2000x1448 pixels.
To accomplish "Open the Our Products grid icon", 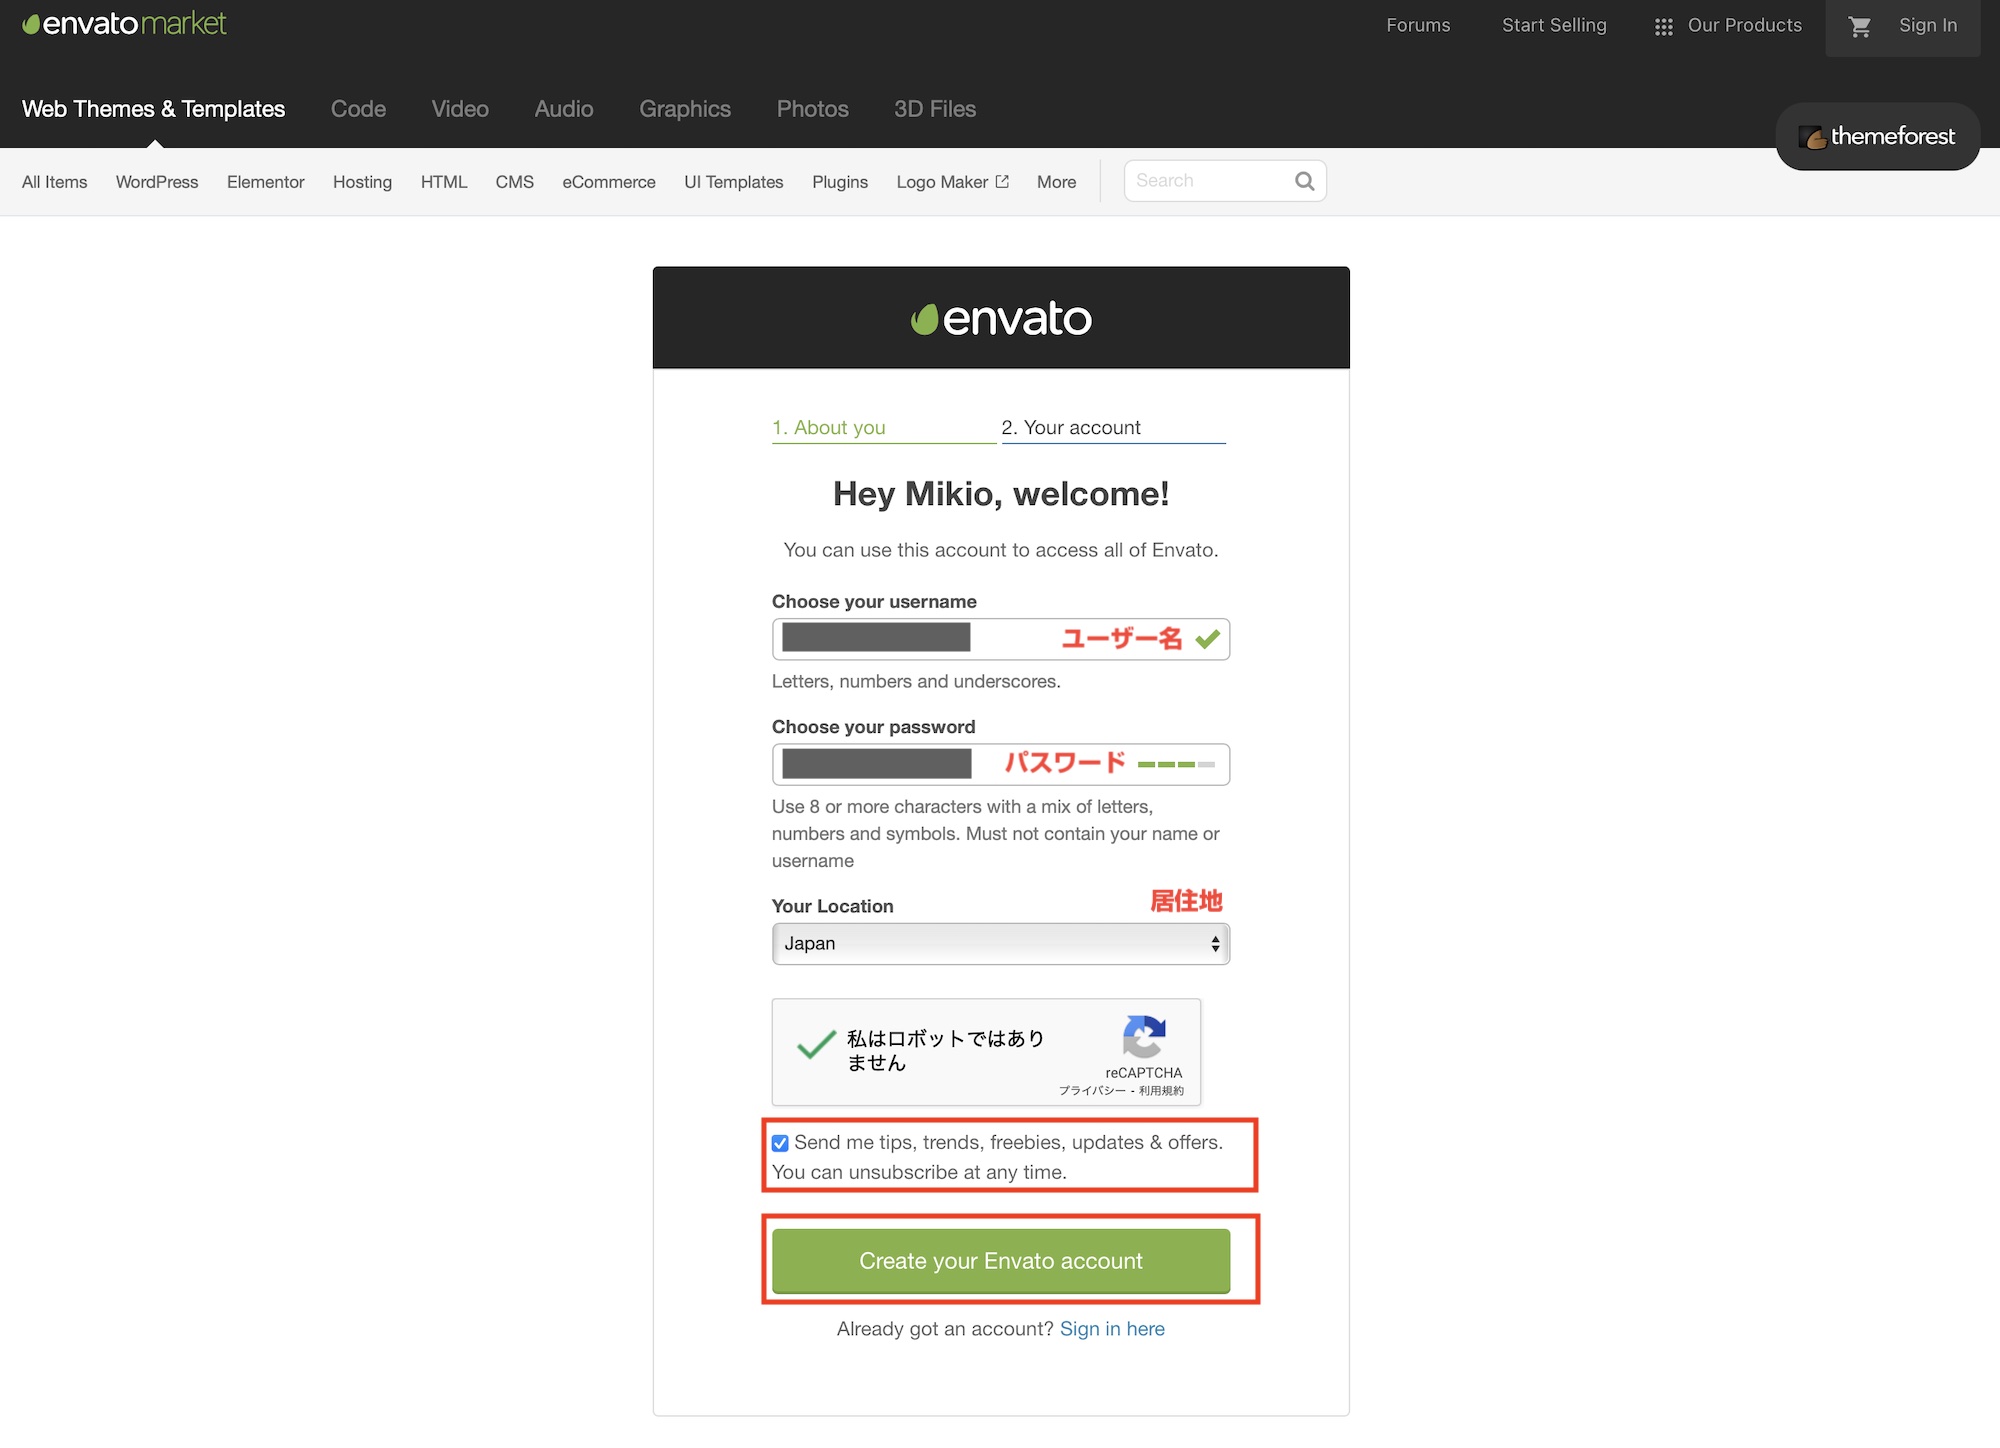I will [1663, 27].
